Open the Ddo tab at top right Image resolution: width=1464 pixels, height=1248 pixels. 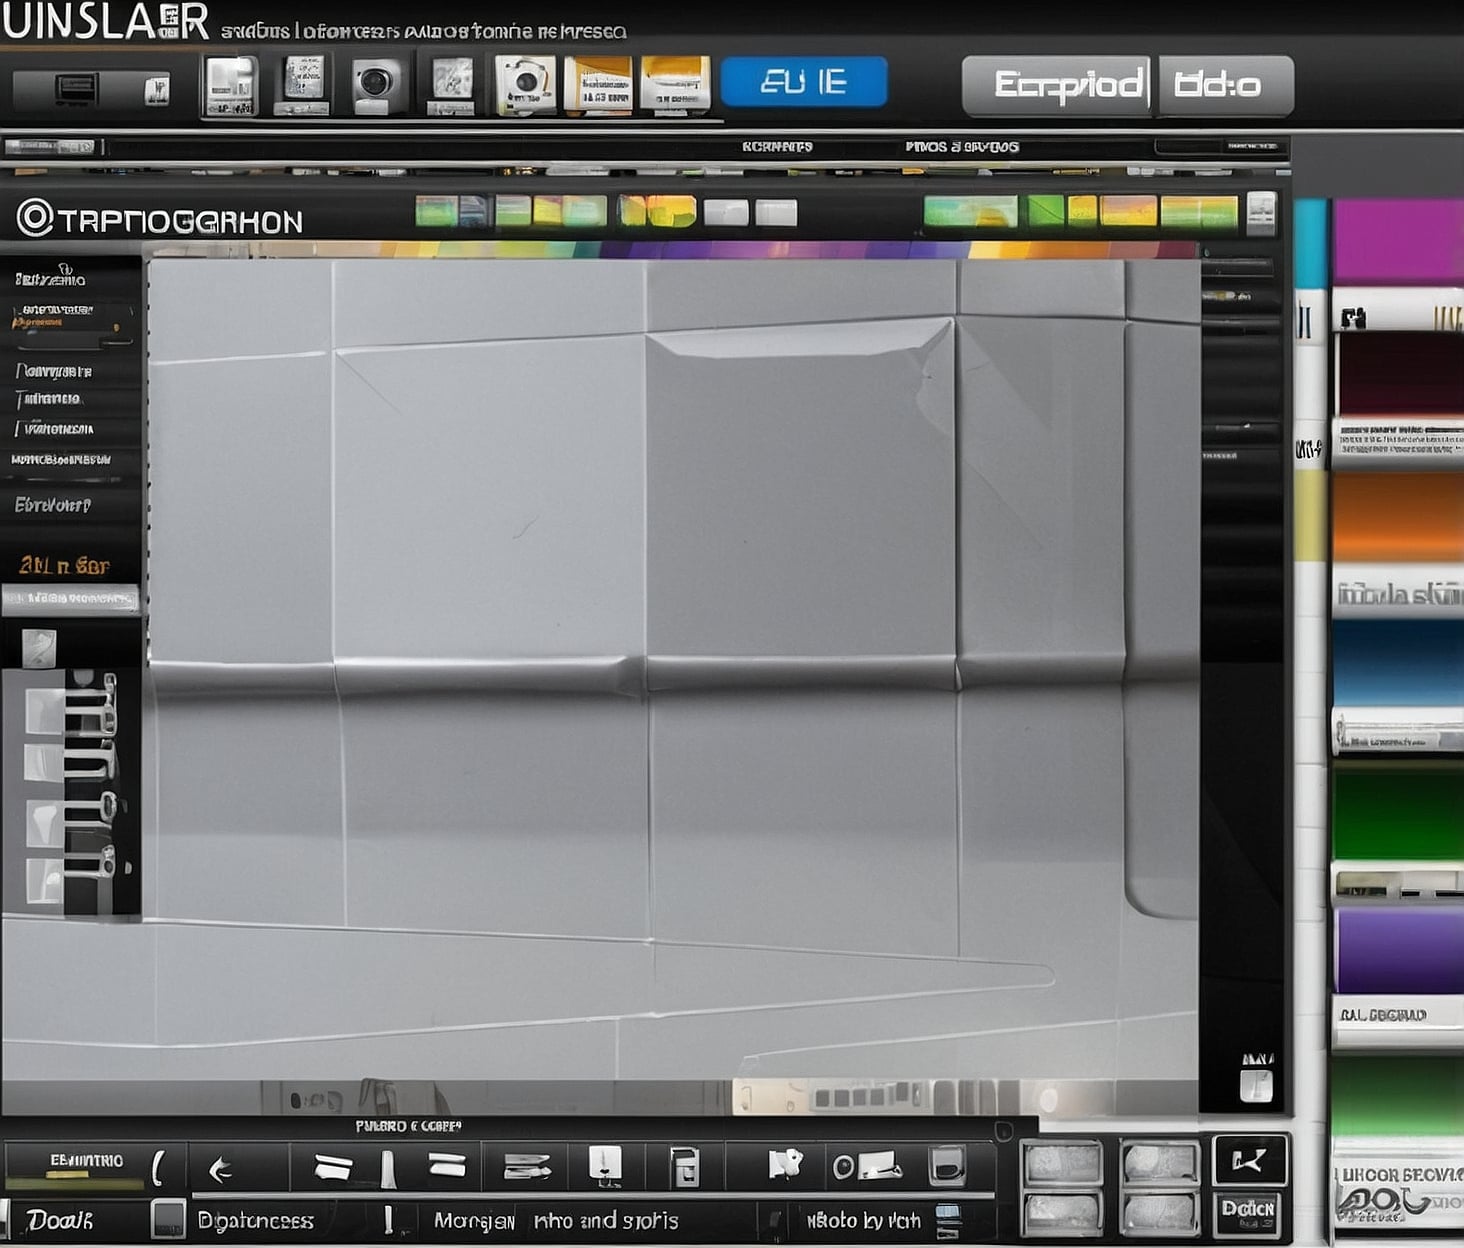(x=1224, y=85)
